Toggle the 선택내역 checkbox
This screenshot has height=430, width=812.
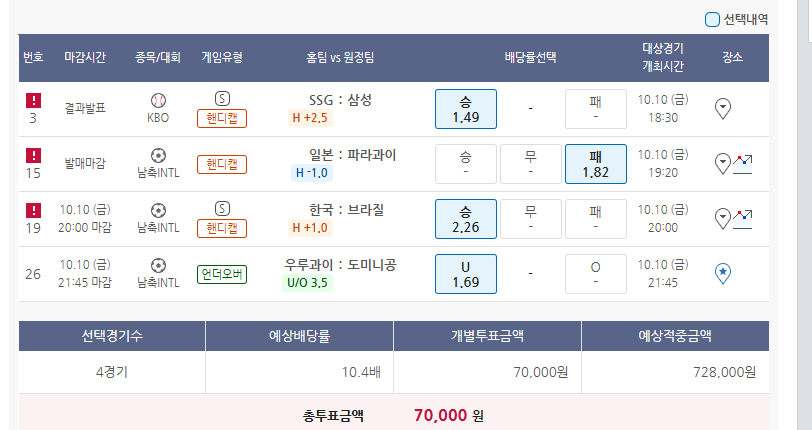713,19
